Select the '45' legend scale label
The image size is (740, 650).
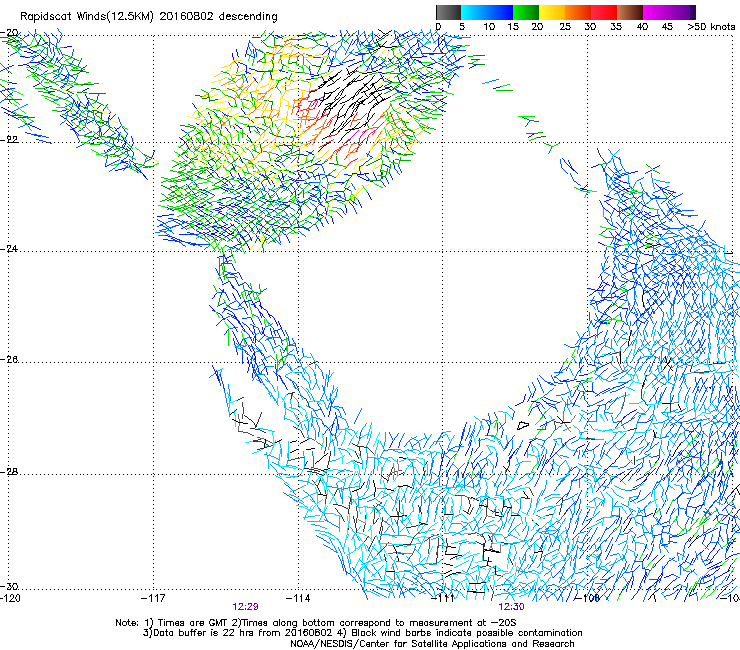667,27
